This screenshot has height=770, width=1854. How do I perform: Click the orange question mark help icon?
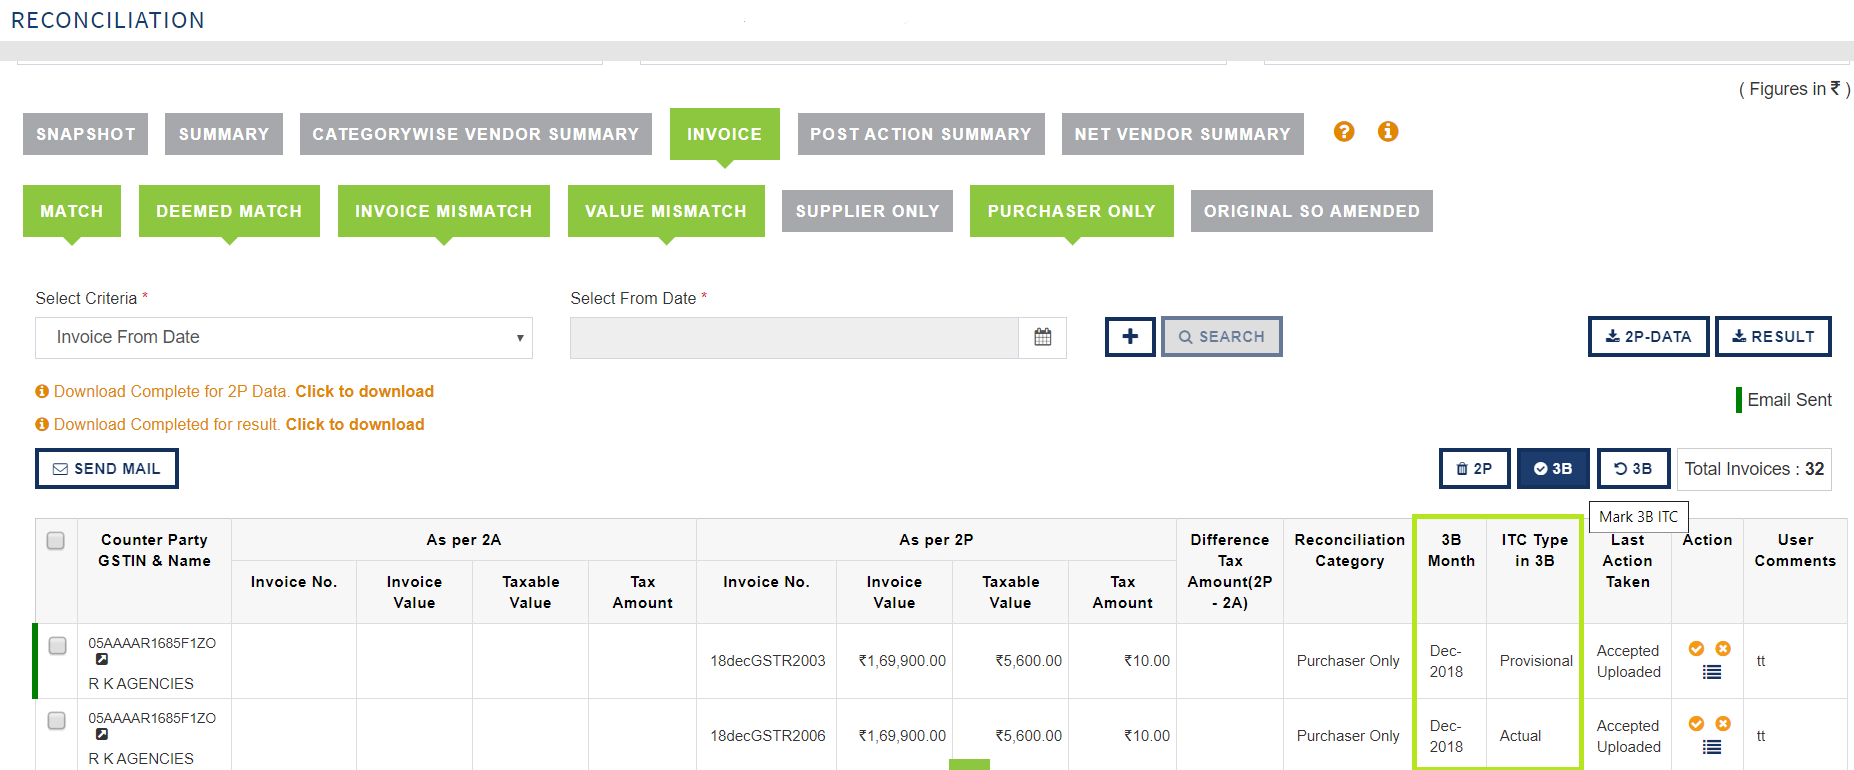pyautogui.click(x=1344, y=132)
